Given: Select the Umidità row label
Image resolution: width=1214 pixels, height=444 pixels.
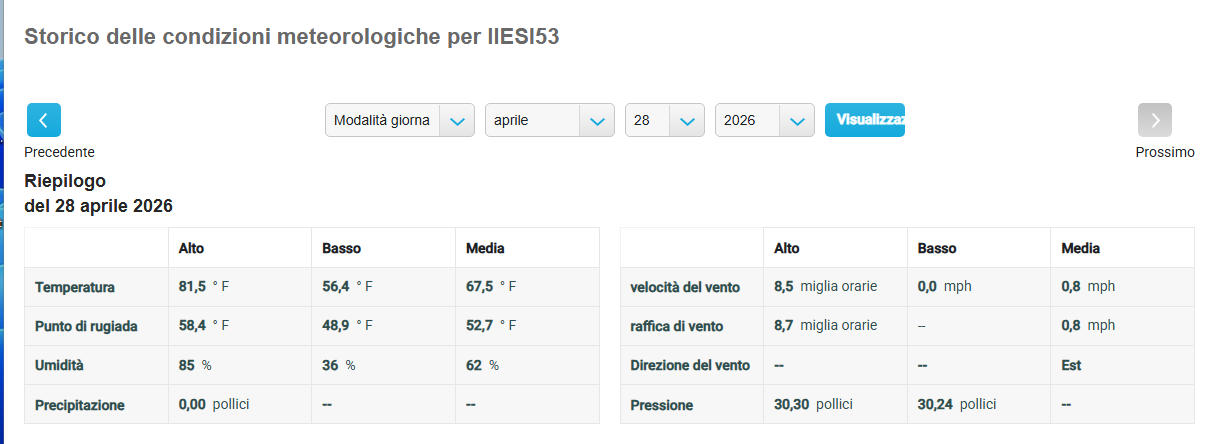Looking at the screenshot, I should pos(59,366).
